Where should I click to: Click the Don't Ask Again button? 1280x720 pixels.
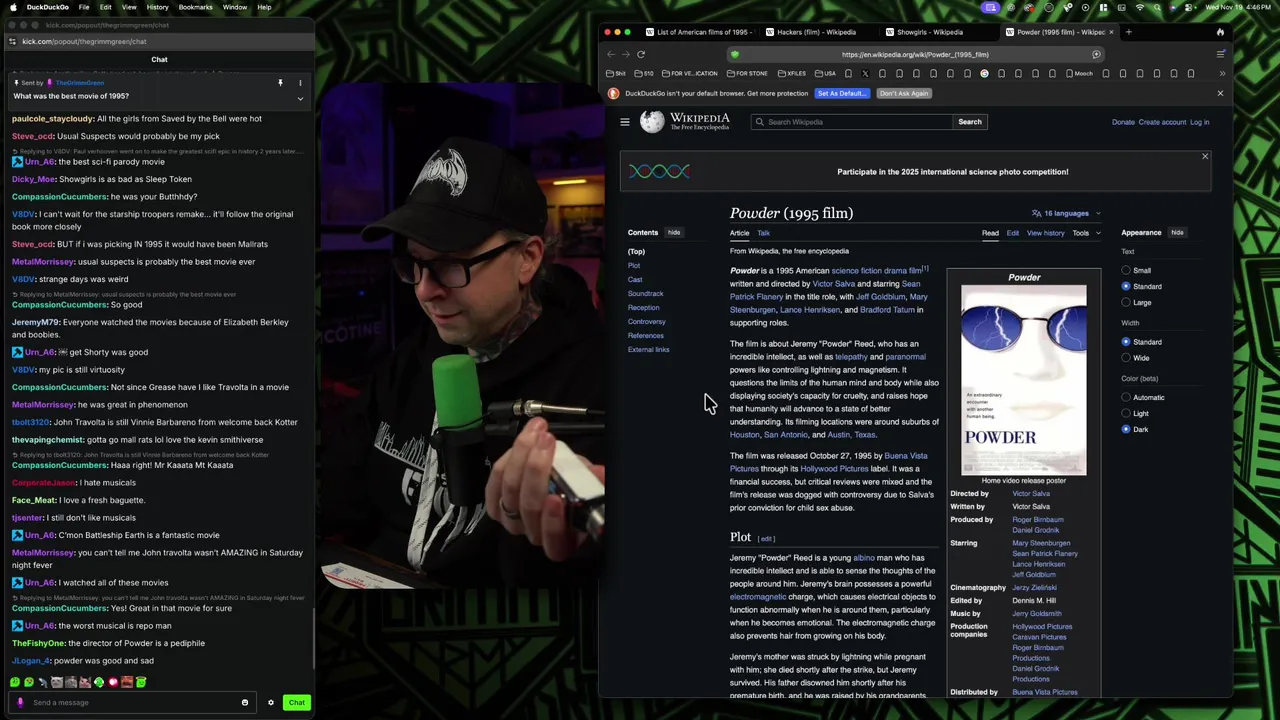[904, 93]
